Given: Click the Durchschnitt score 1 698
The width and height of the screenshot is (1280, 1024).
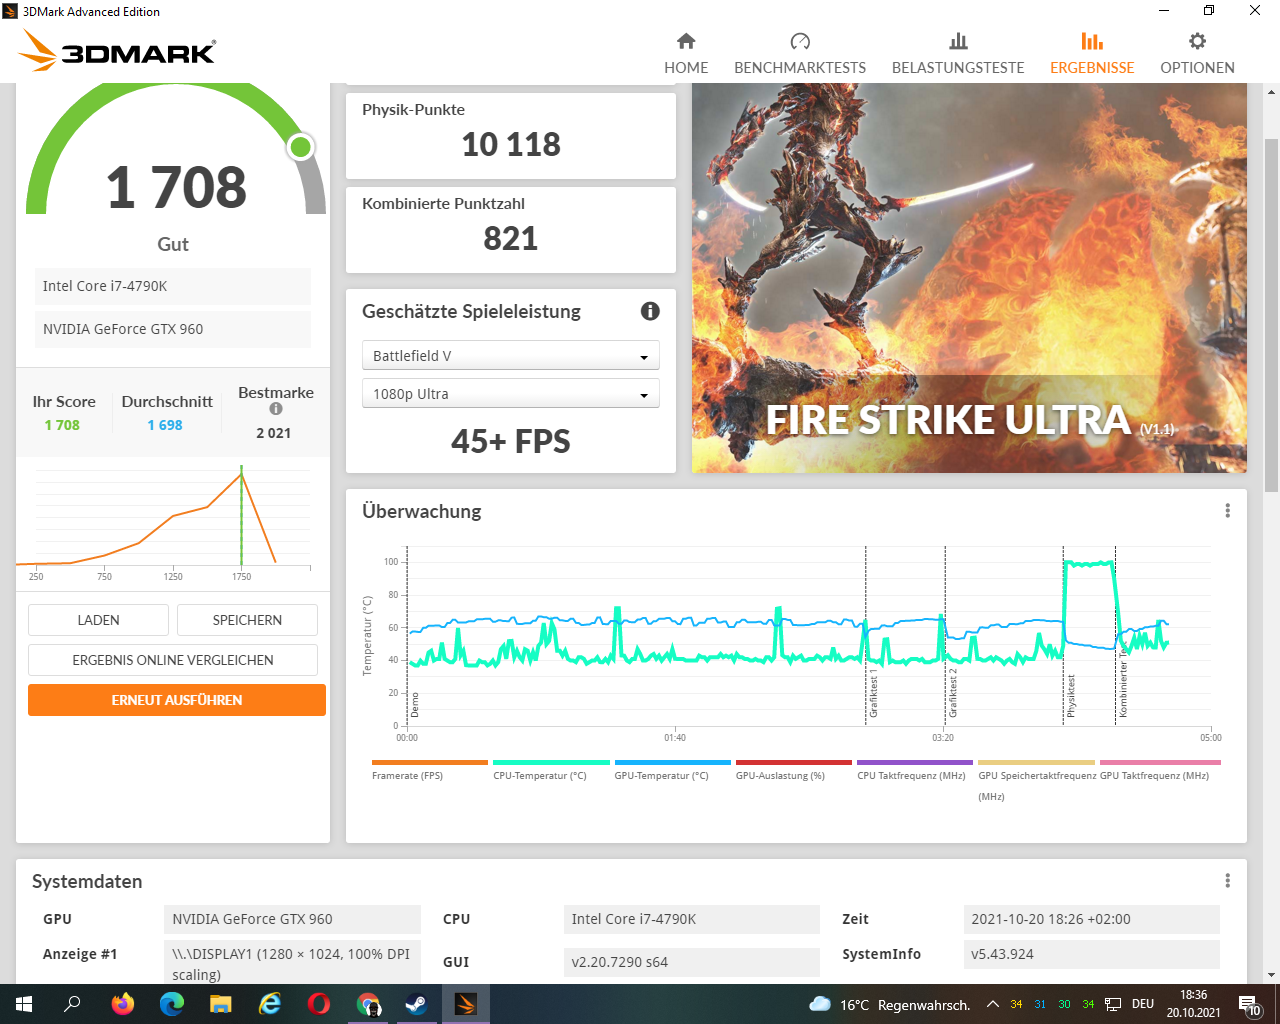Looking at the screenshot, I should click(165, 425).
